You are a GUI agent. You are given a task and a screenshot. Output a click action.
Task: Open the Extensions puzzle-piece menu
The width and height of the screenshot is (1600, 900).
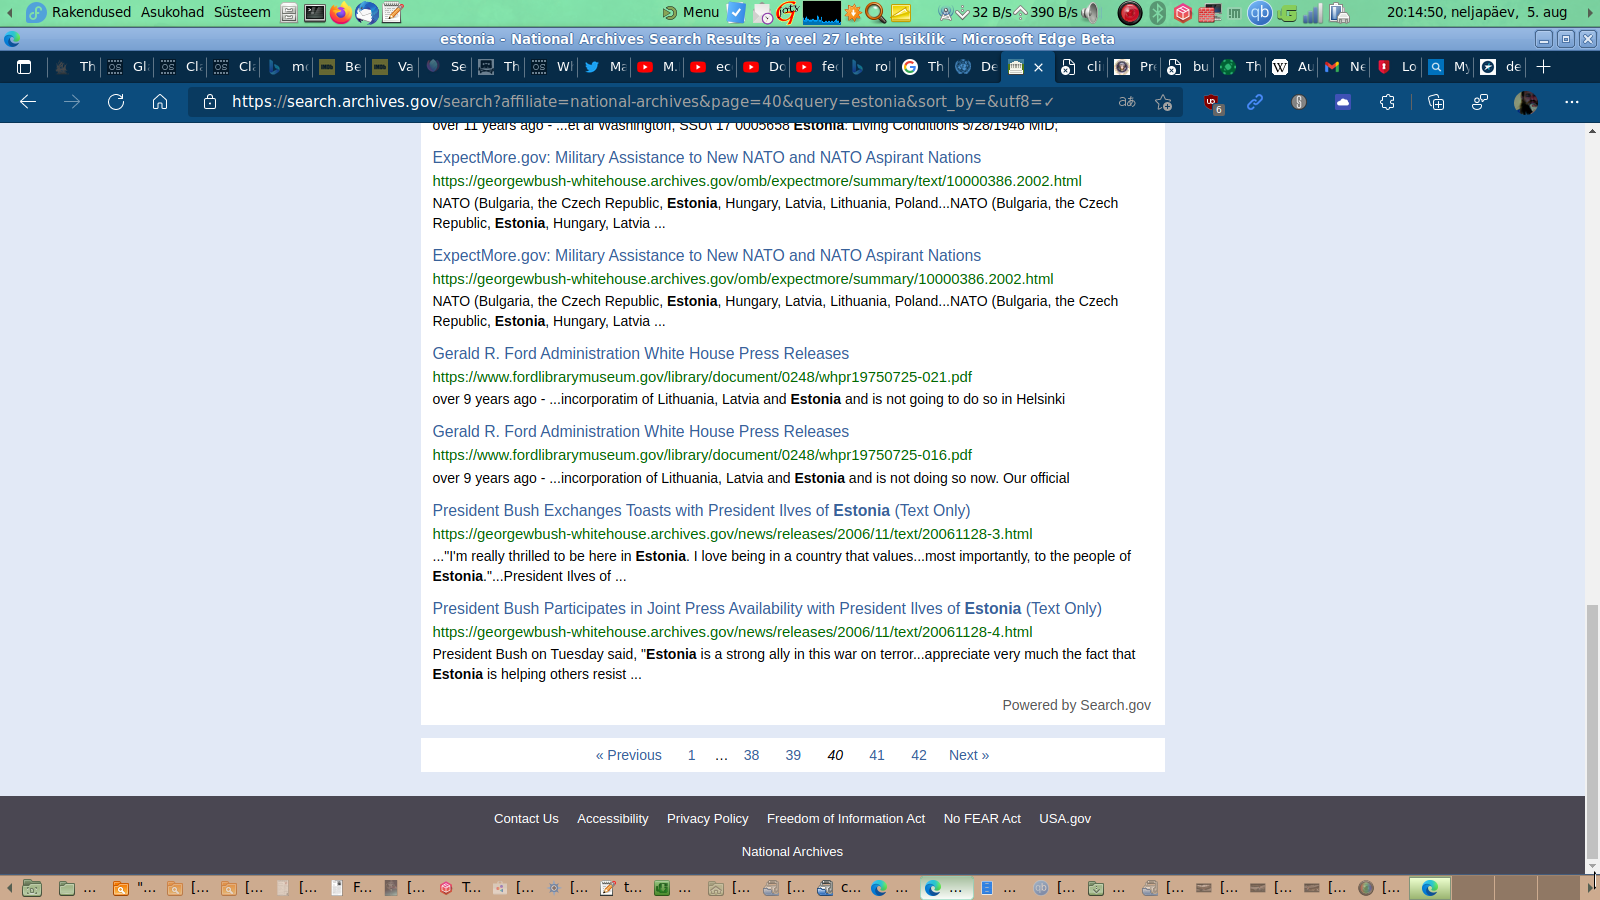coord(1387,101)
